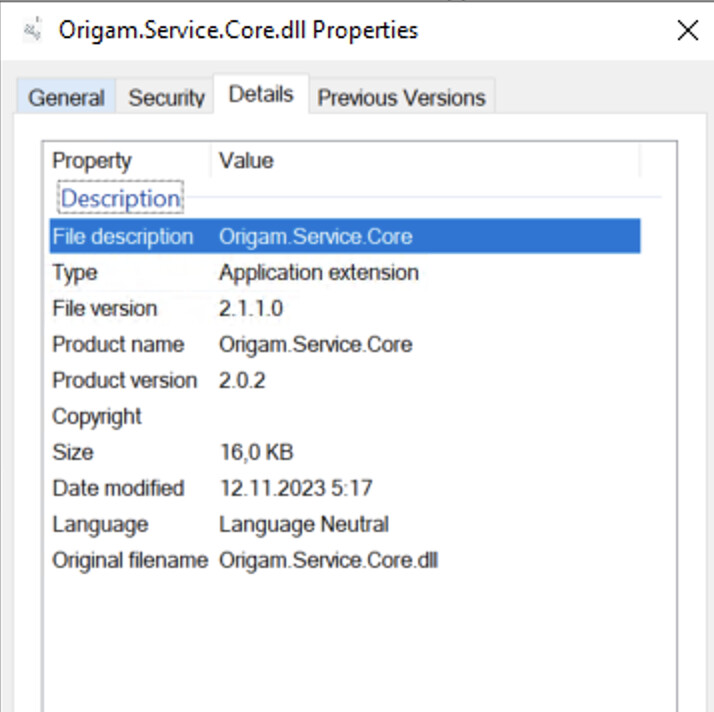Select the Details tab
The height and width of the screenshot is (712, 714).
click(261, 94)
